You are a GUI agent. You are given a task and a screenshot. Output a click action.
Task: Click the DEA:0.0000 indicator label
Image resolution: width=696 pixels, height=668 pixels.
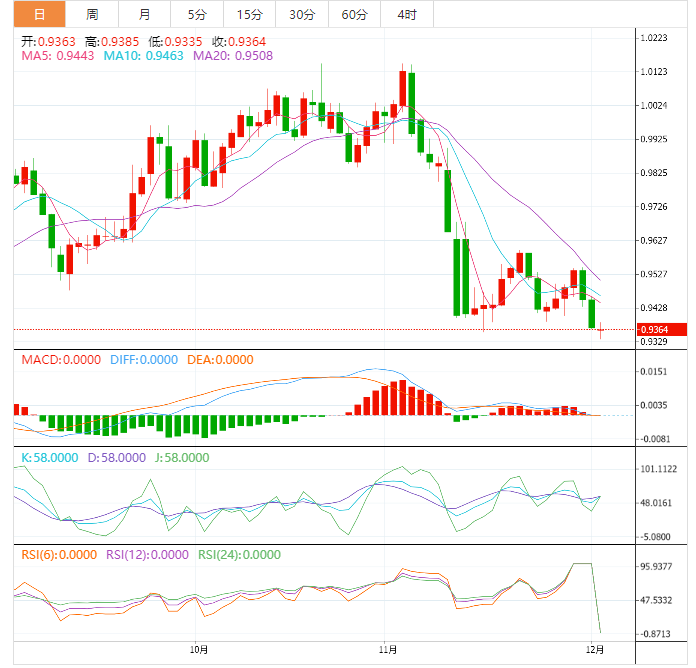point(220,360)
